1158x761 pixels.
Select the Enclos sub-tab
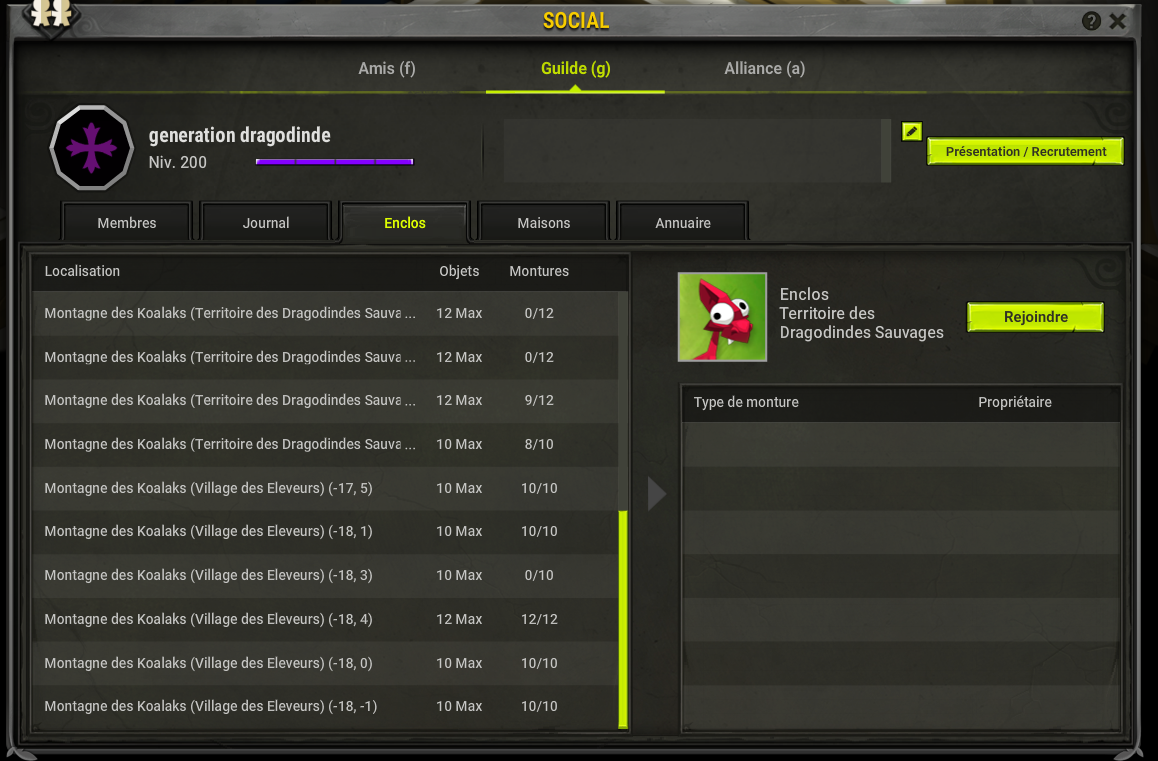click(x=405, y=222)
